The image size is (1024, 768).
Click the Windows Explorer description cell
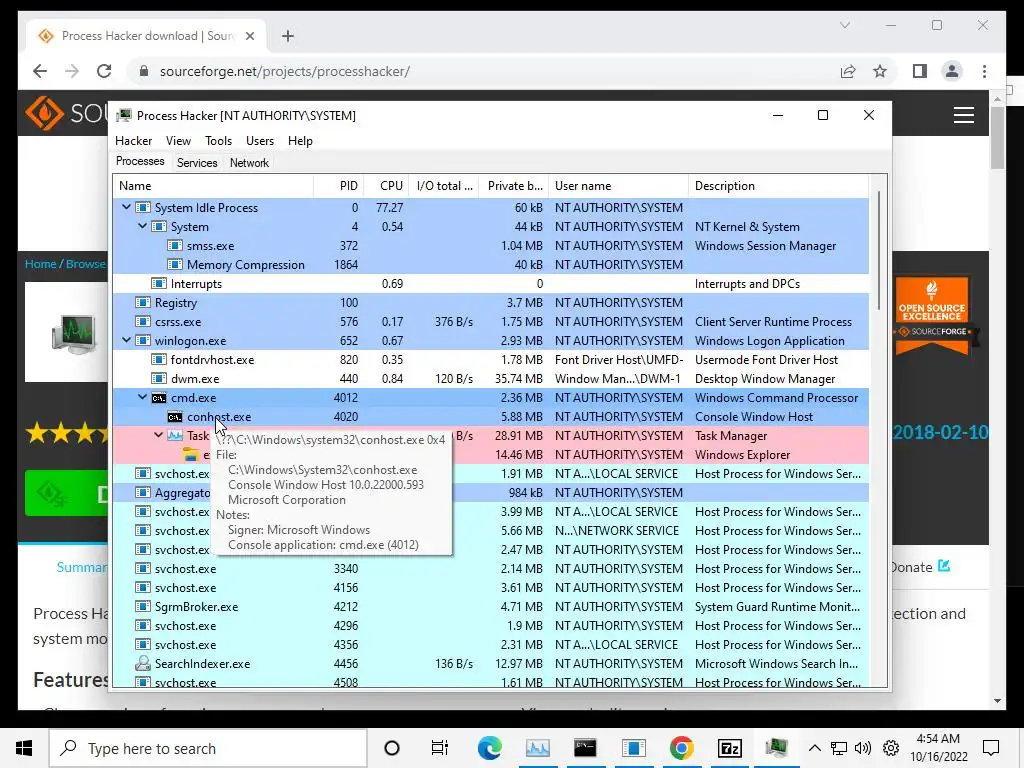point(743,455)
